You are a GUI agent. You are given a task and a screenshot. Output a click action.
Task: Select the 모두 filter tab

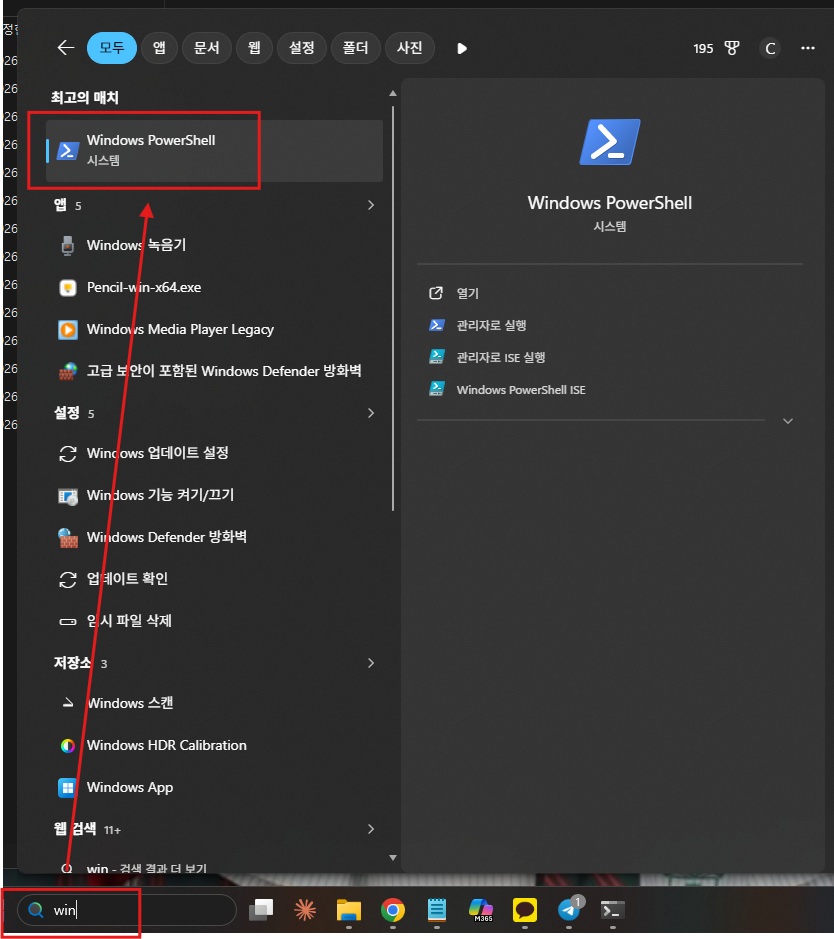pyautogui.click(x=112, y=48)
